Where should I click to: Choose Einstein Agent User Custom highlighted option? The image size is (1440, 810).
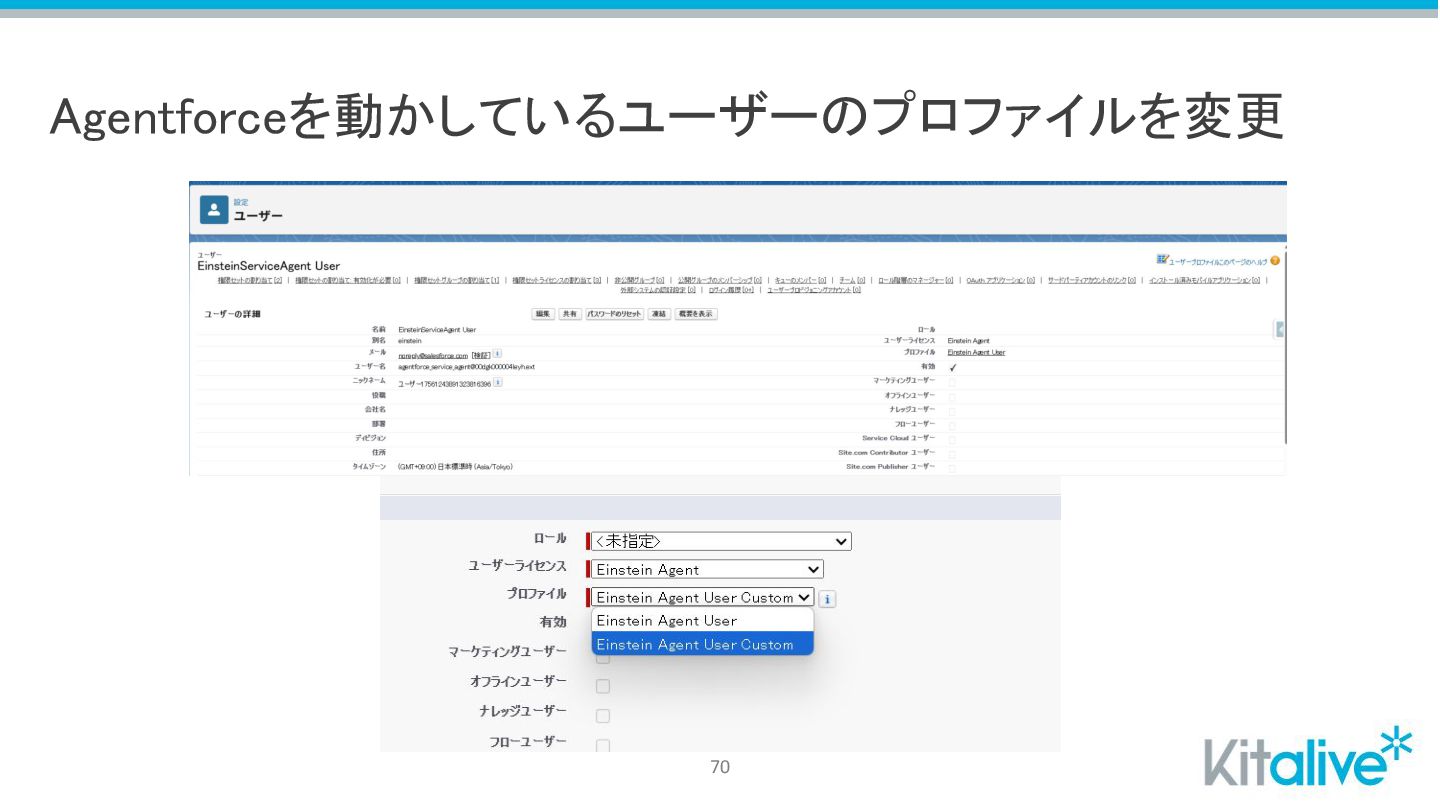click(702, 644)
